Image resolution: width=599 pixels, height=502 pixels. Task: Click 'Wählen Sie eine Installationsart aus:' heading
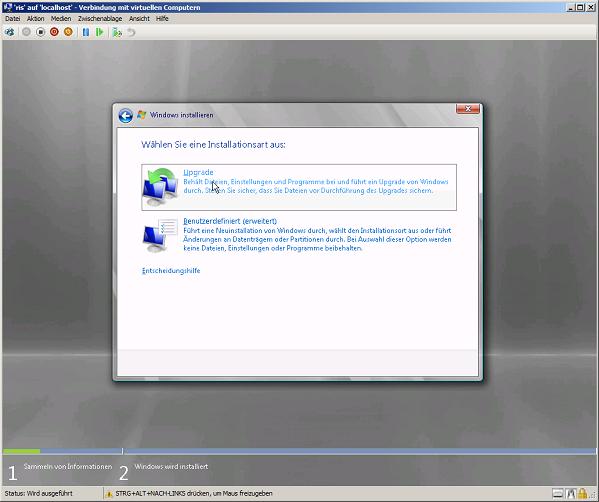tap(214, 145)
